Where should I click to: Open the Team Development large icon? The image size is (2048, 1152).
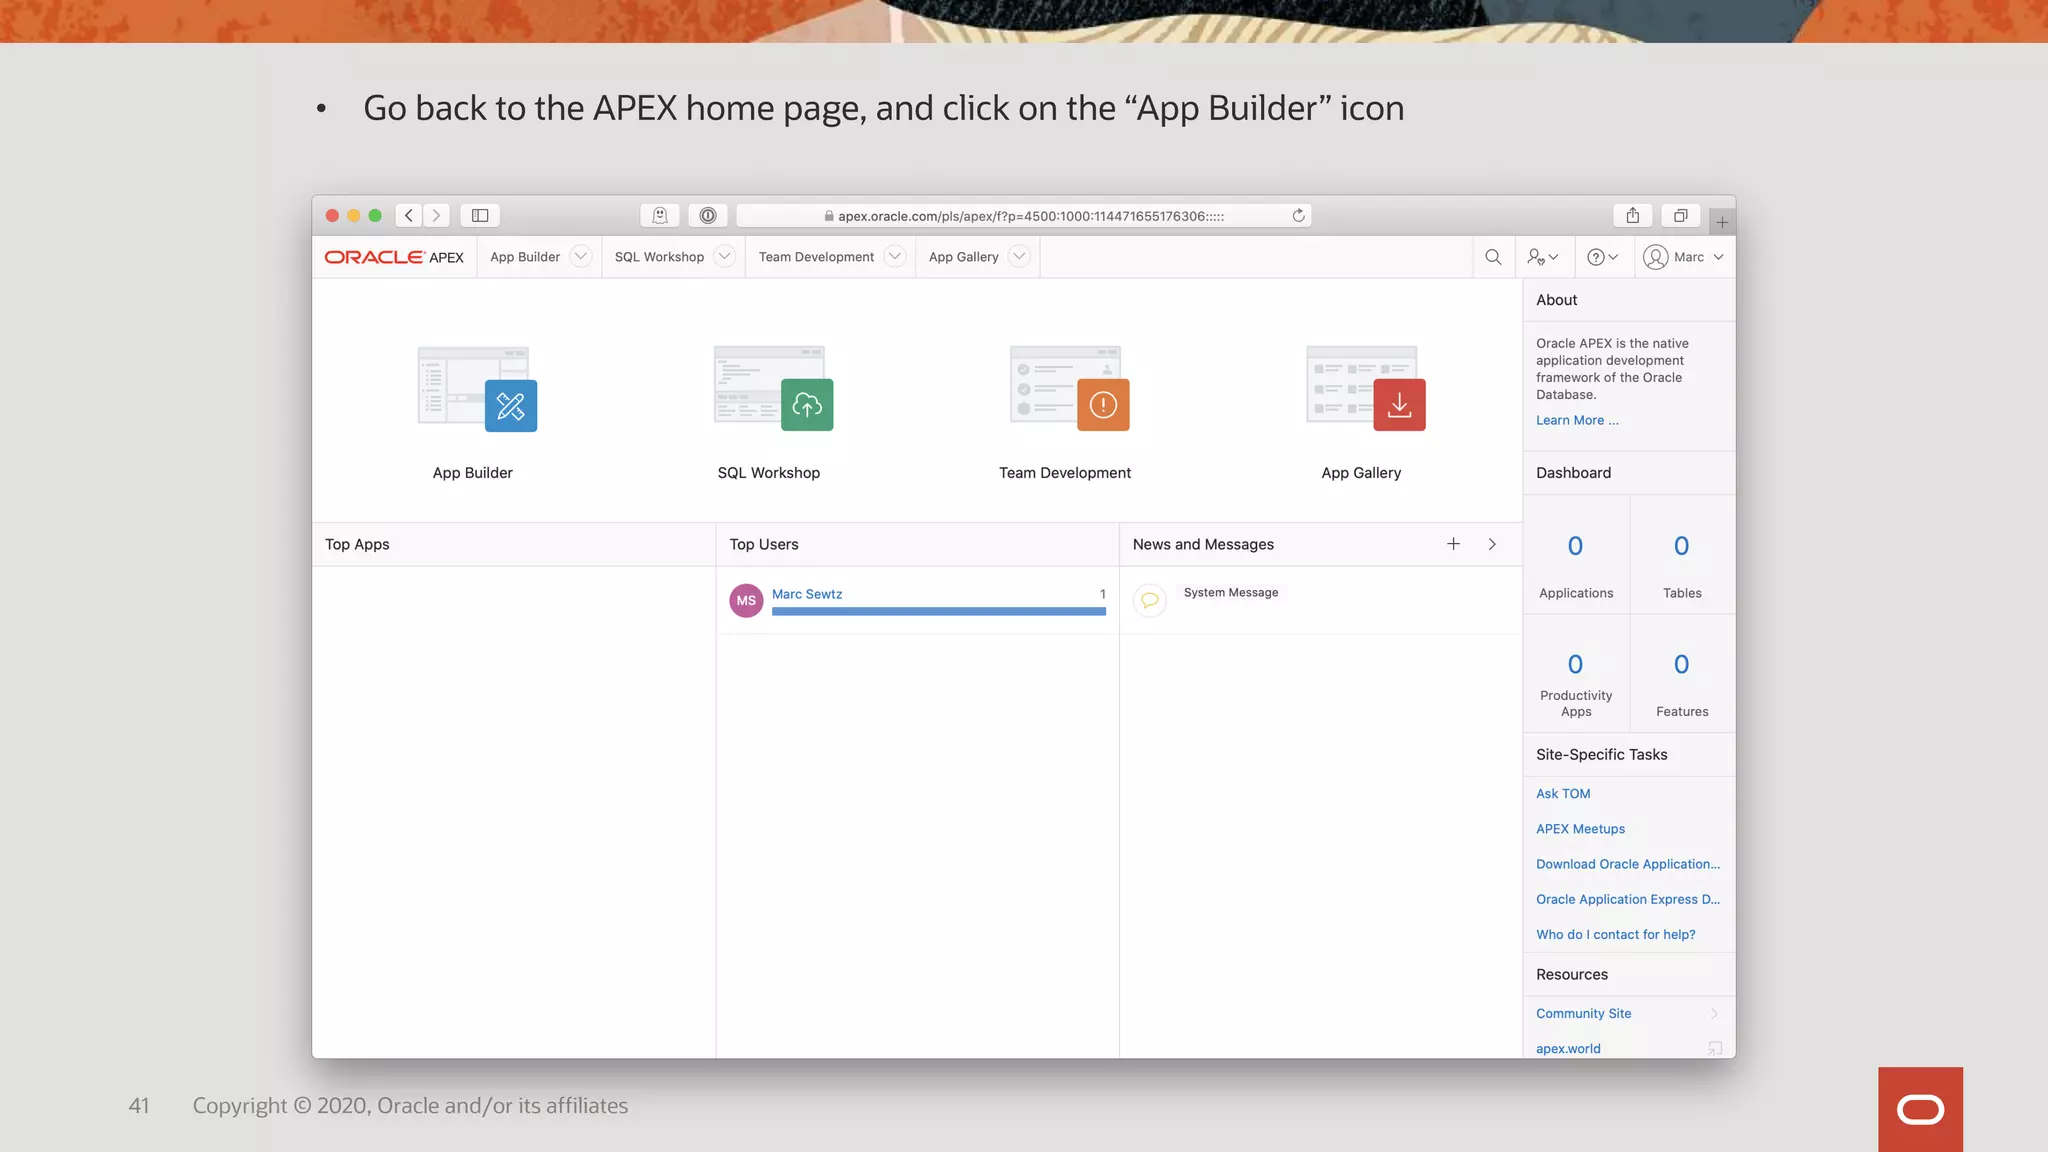pyautogui.click(x=1069, y=389)
